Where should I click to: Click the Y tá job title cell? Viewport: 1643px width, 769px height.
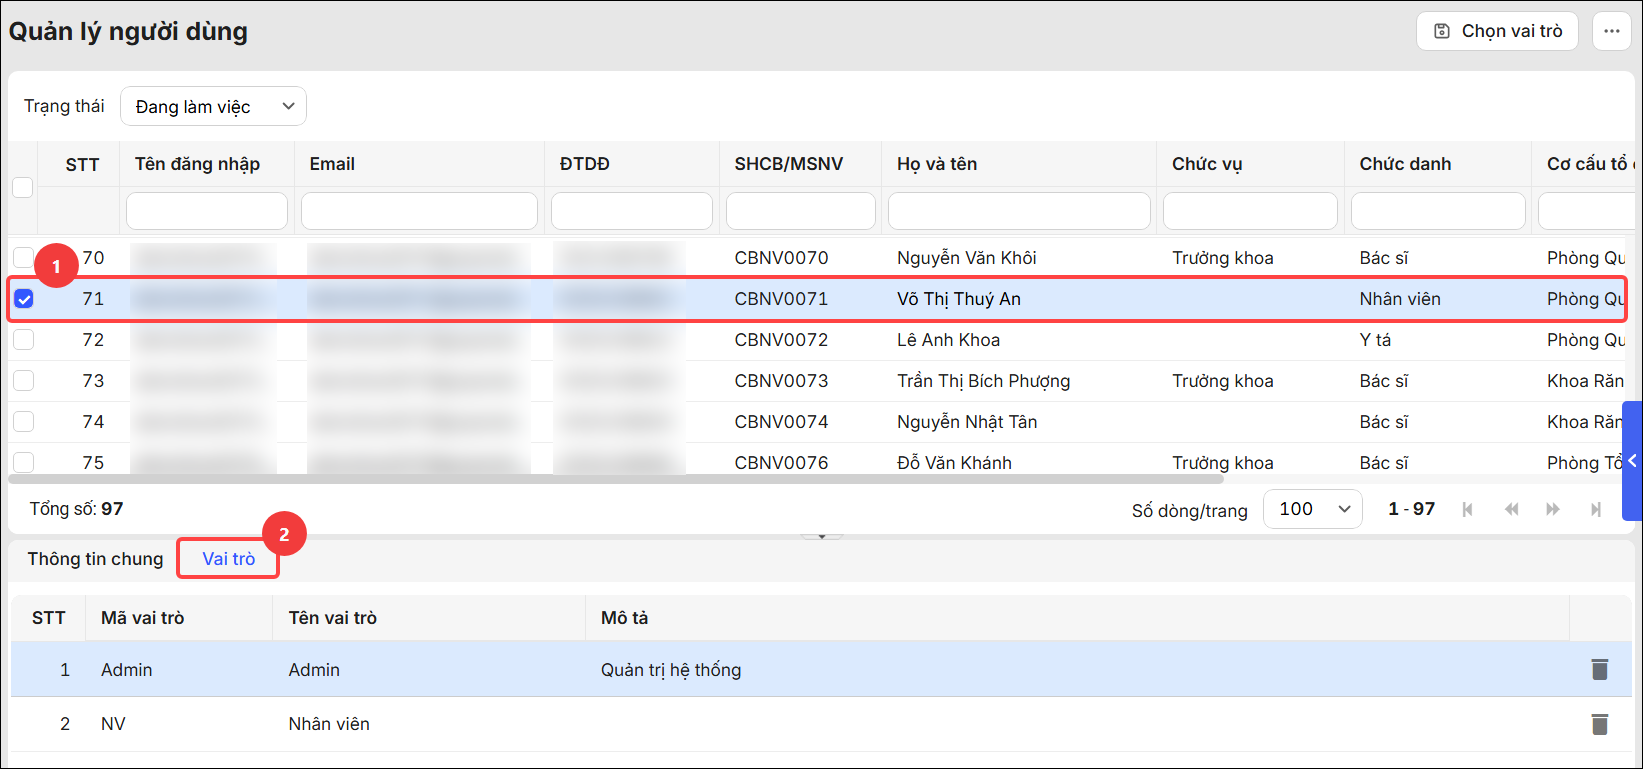pos(1375,340)
